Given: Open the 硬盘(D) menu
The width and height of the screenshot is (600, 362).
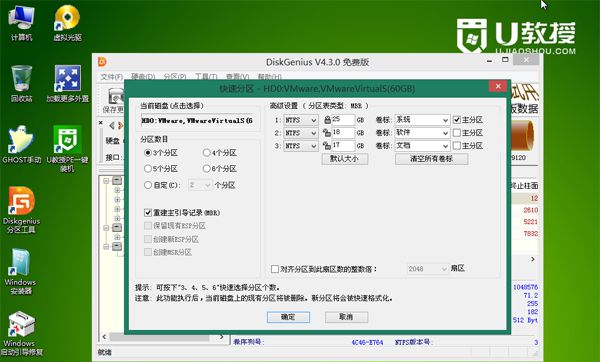Looking at the screenshot, I should tap(143, 77).
